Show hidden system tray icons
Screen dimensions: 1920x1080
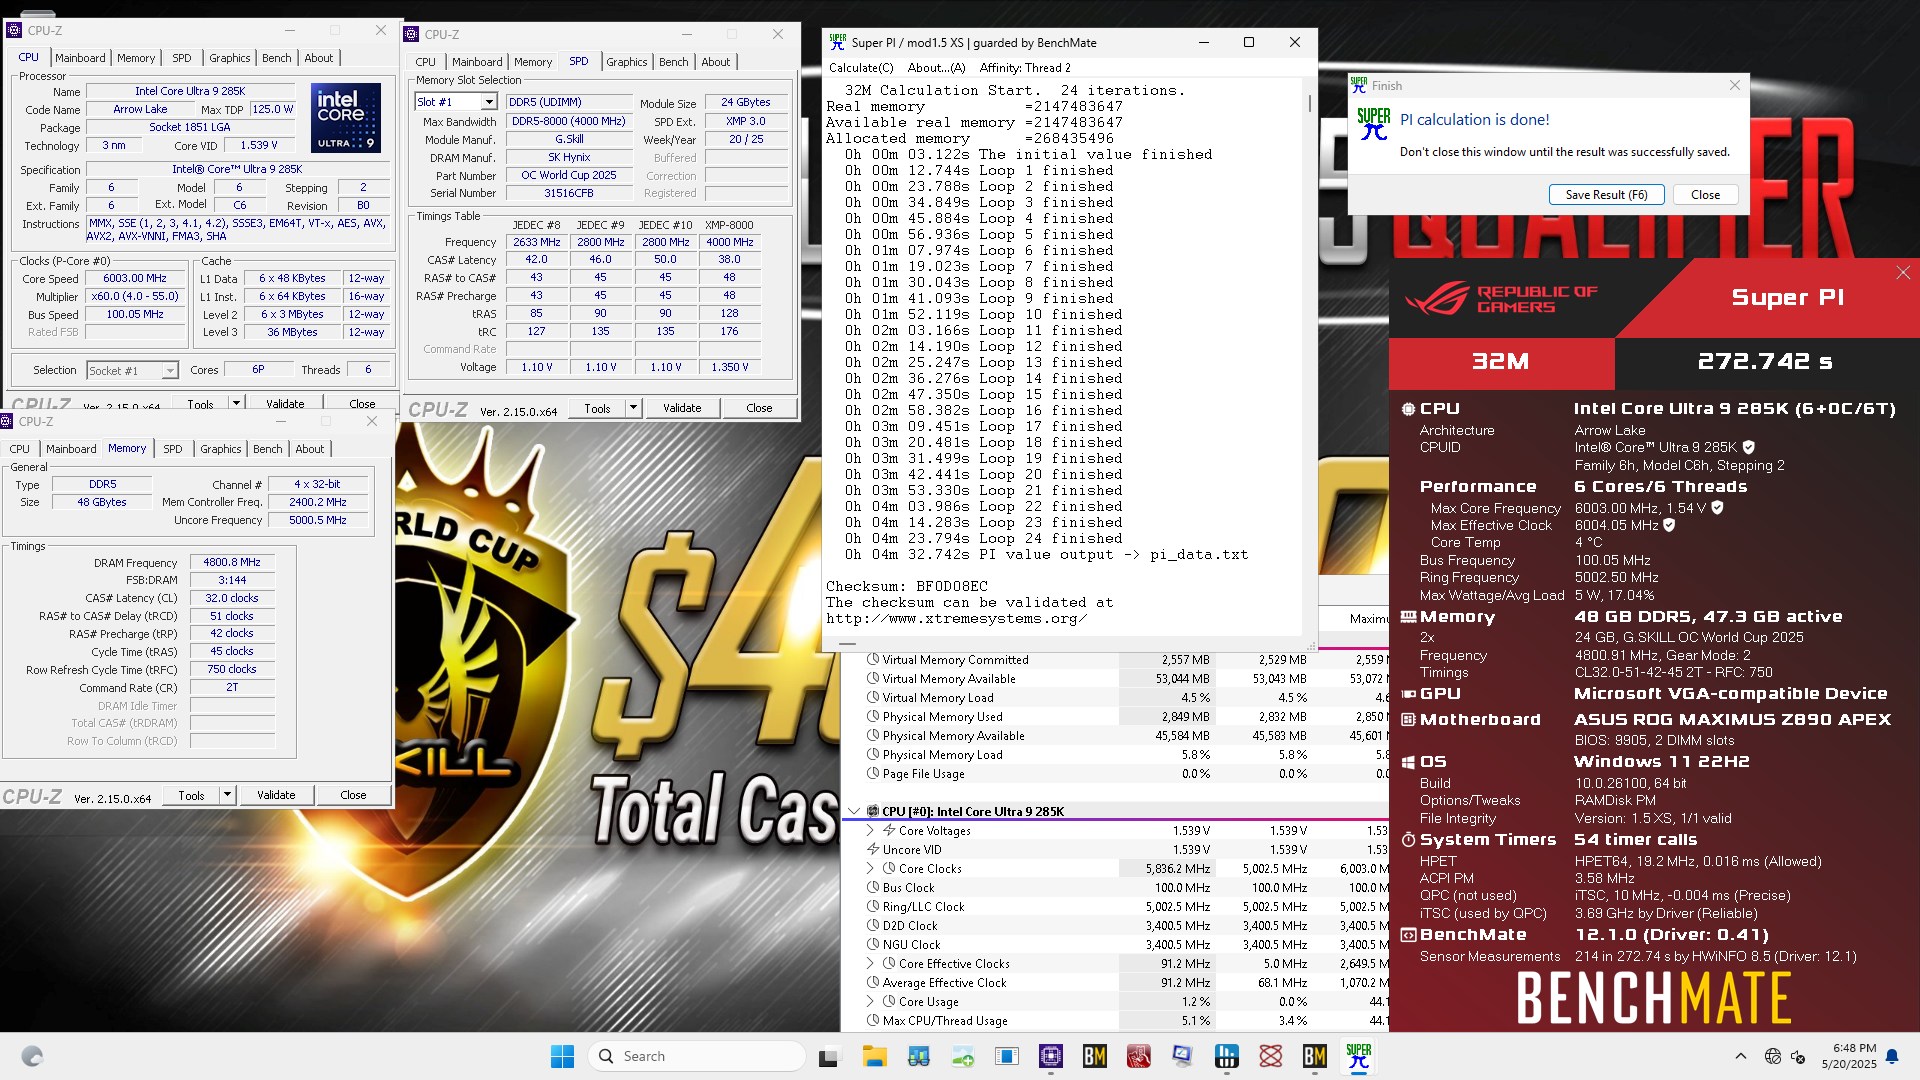(x=1741, y=1056)
